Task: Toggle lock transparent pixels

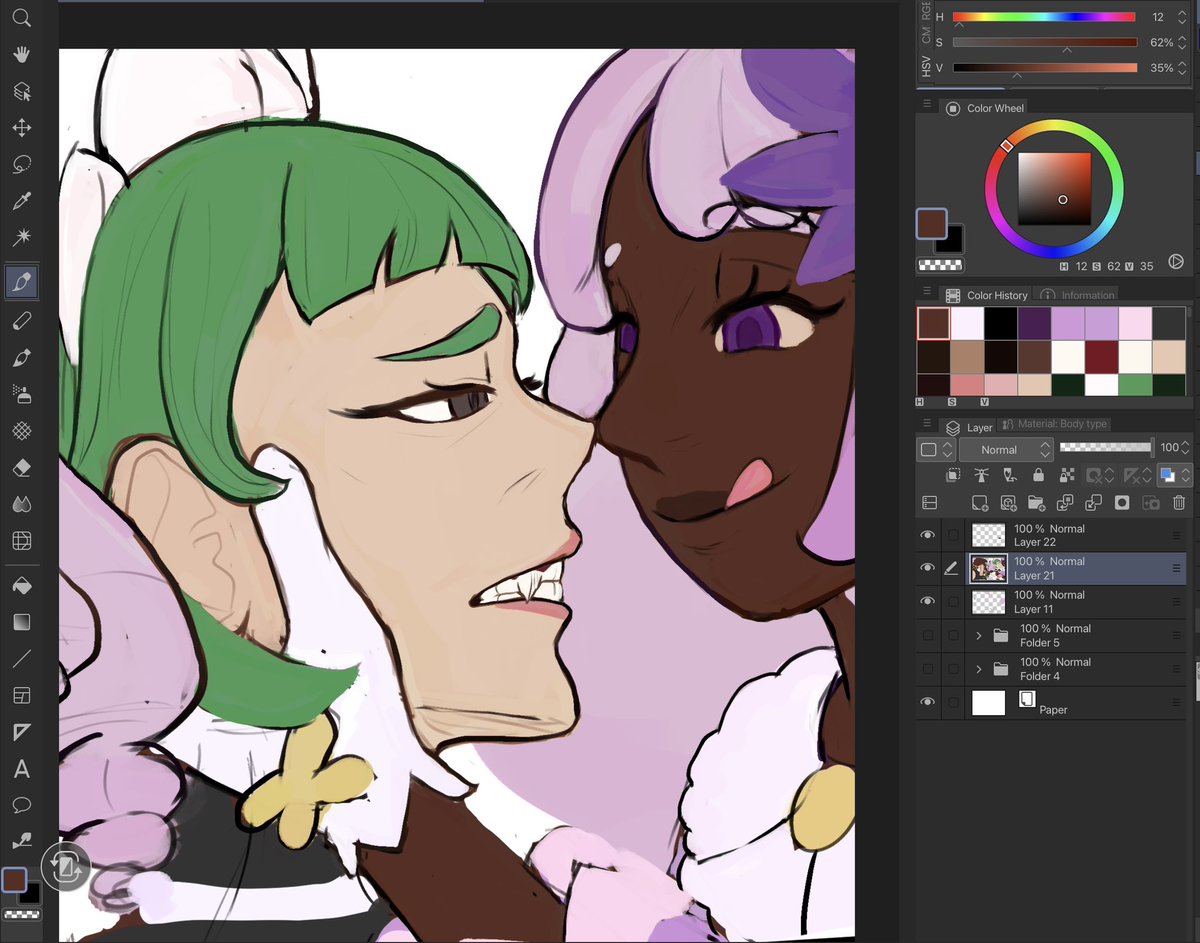Action: point(1066,476)
